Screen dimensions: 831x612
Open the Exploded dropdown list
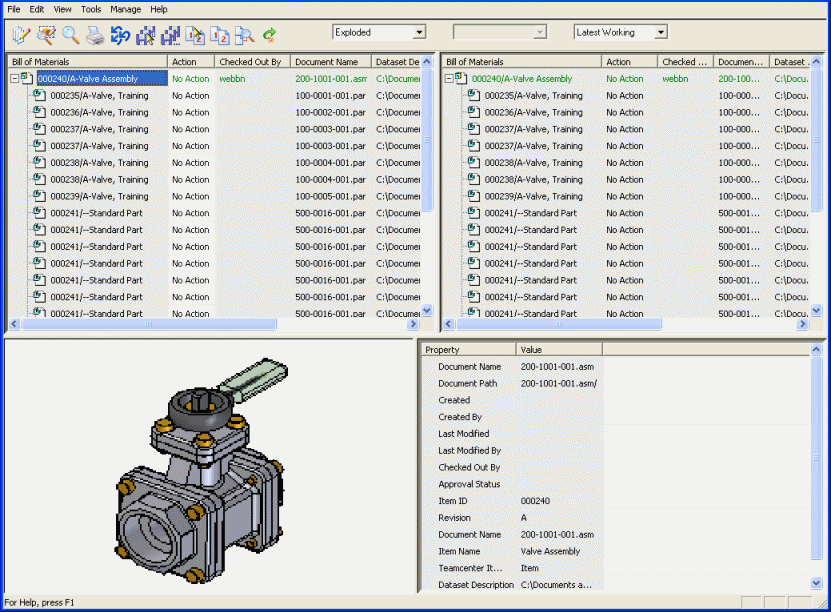point(418,33)
